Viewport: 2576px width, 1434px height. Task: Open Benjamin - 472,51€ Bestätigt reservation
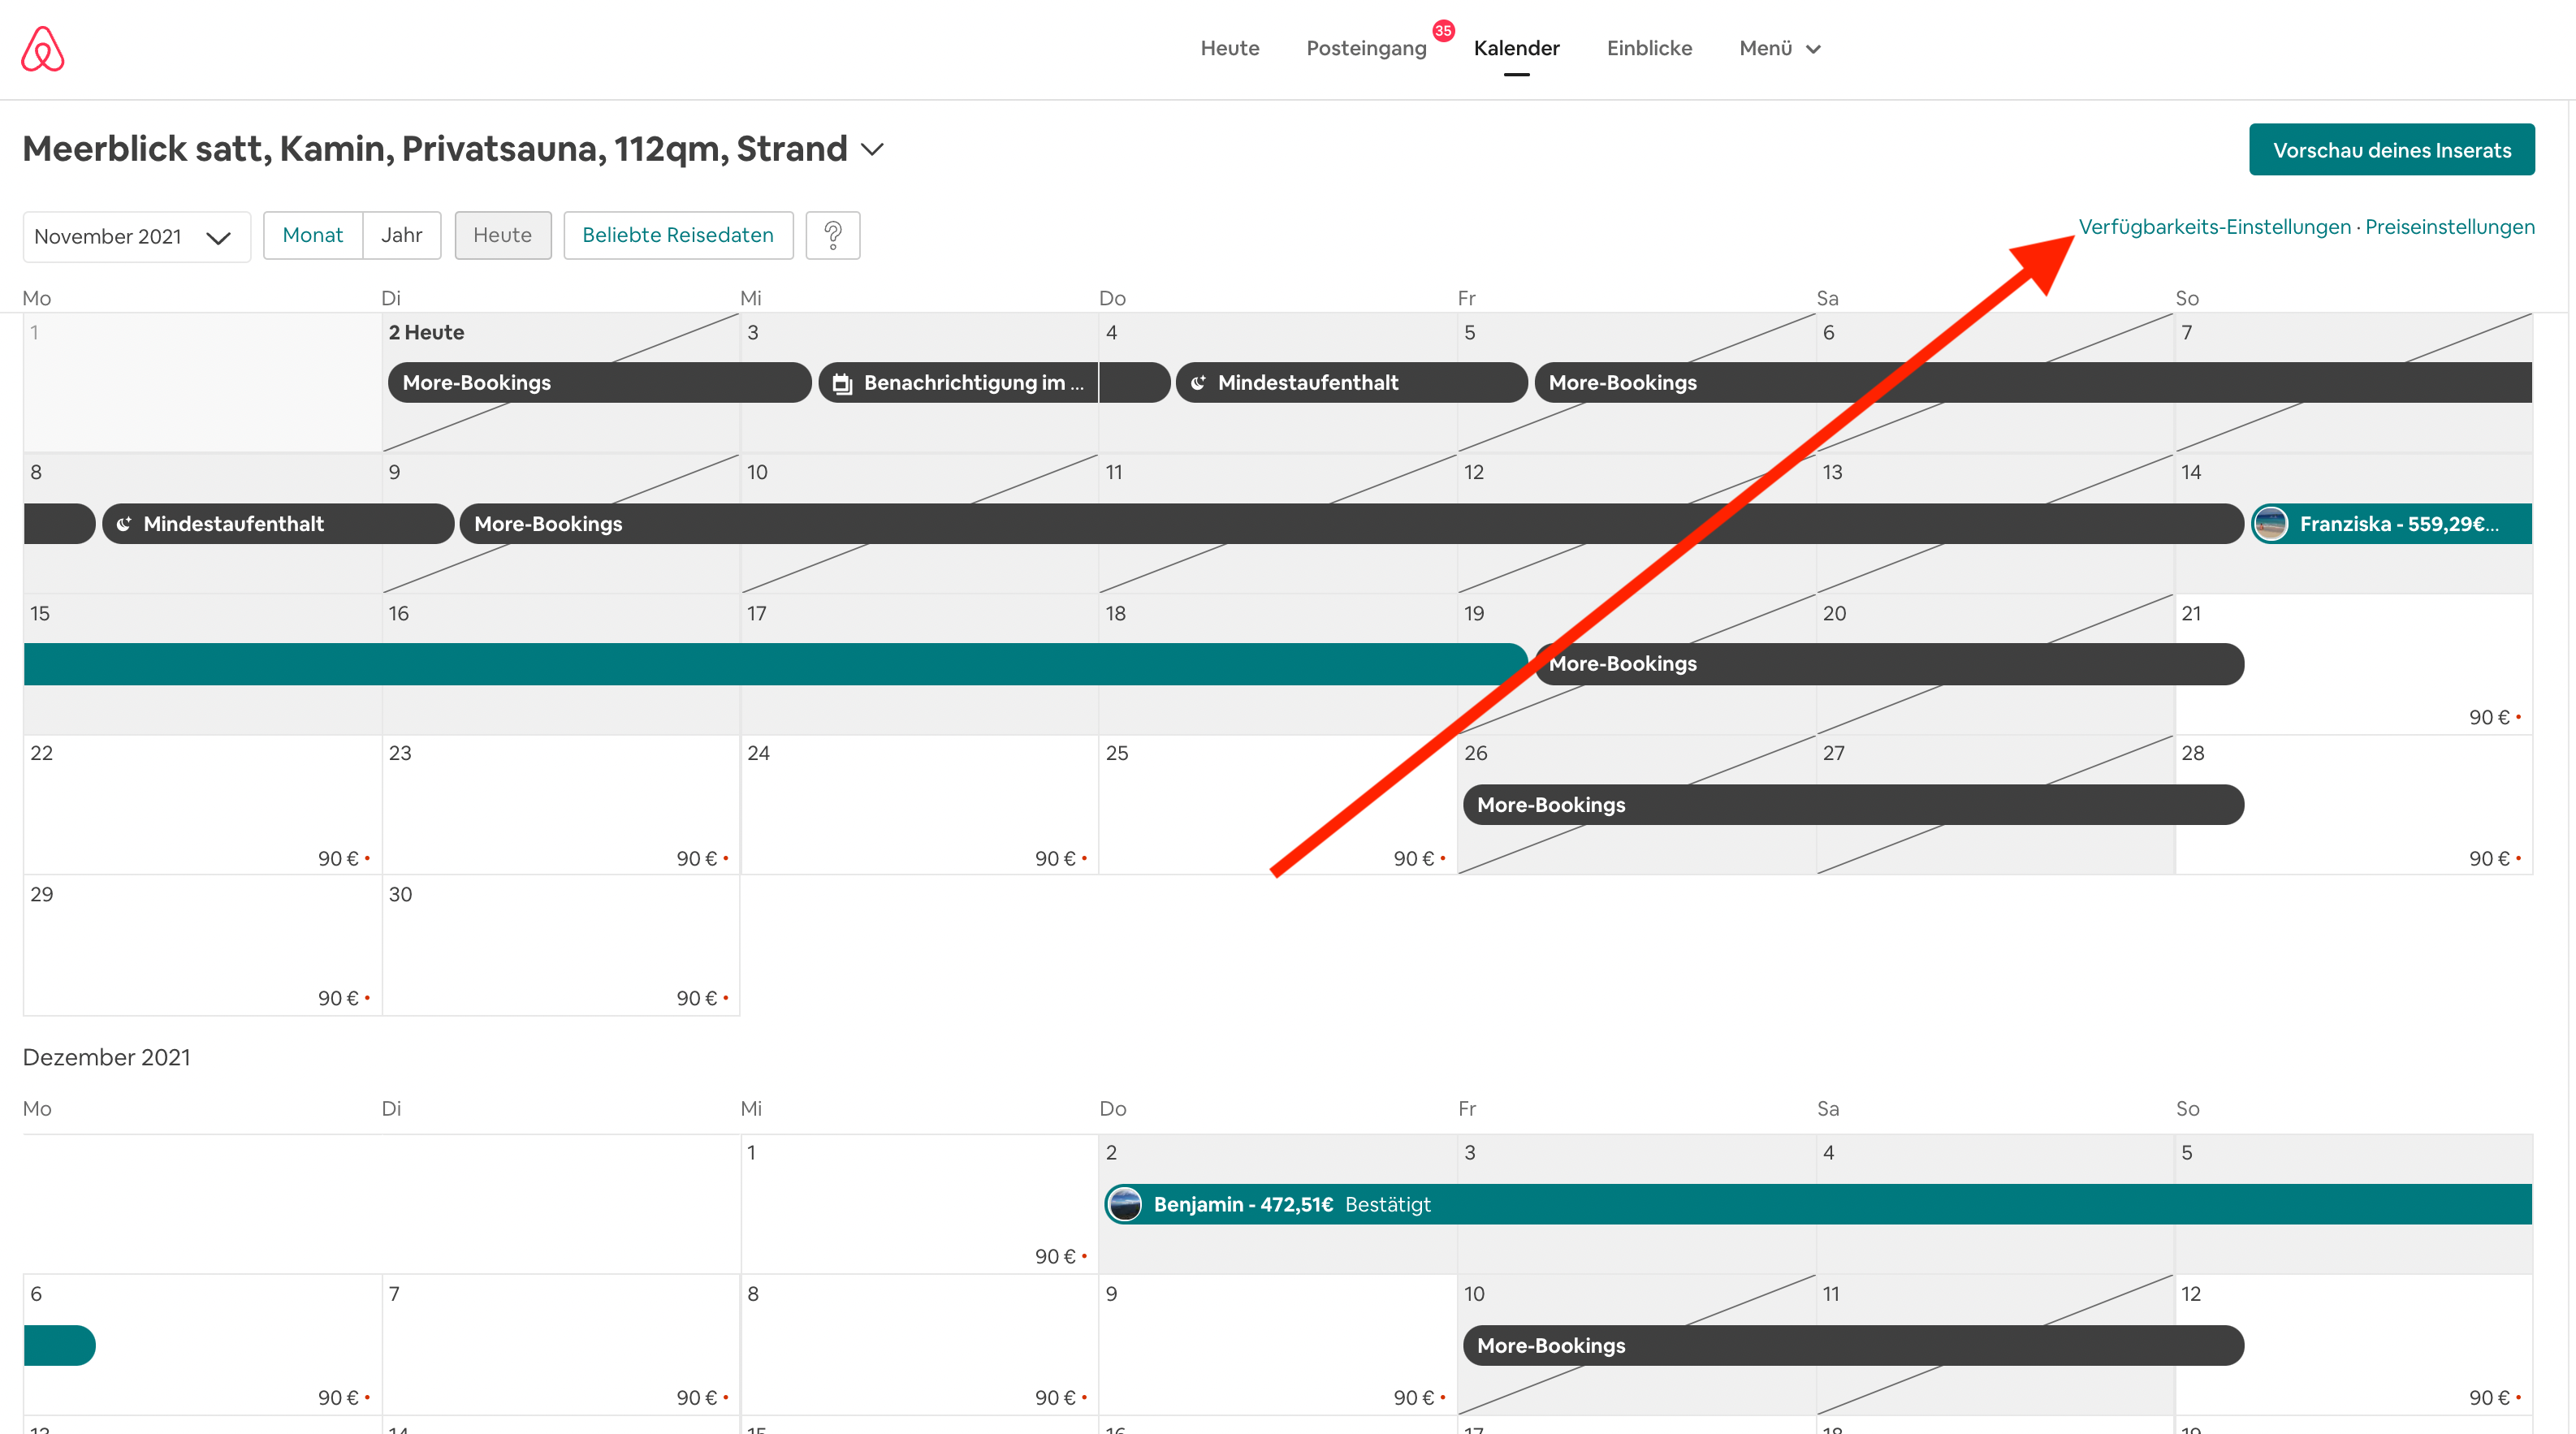(1818, 1204)
